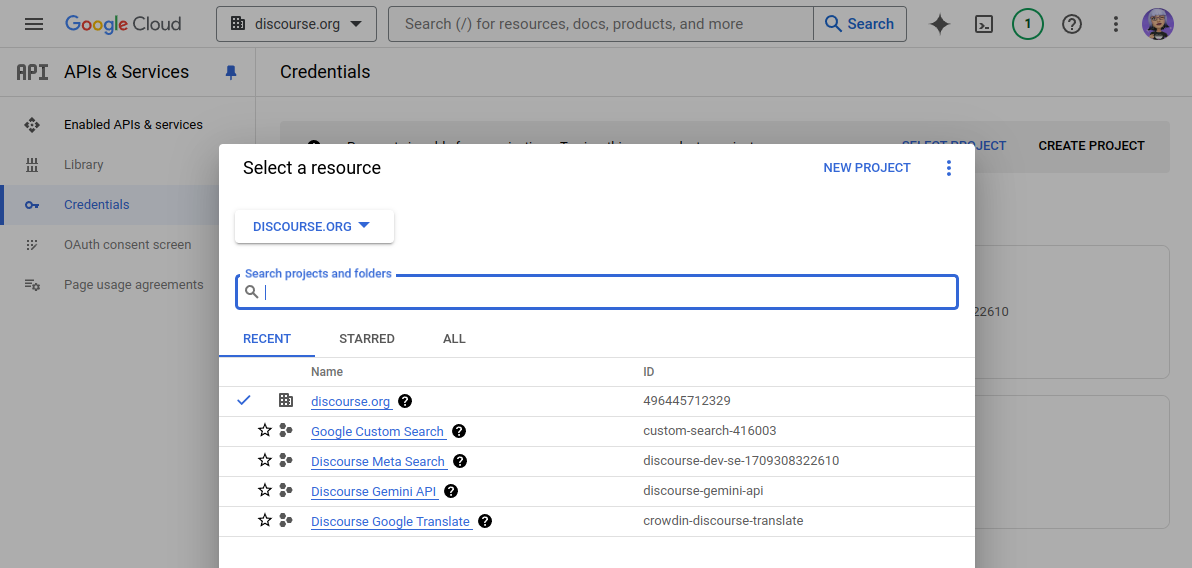
Task: Click the ID column header
Action: [648, 372]
